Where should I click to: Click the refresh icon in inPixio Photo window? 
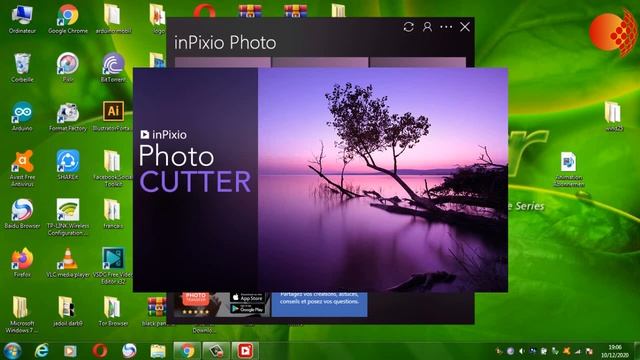click(409, 27)
